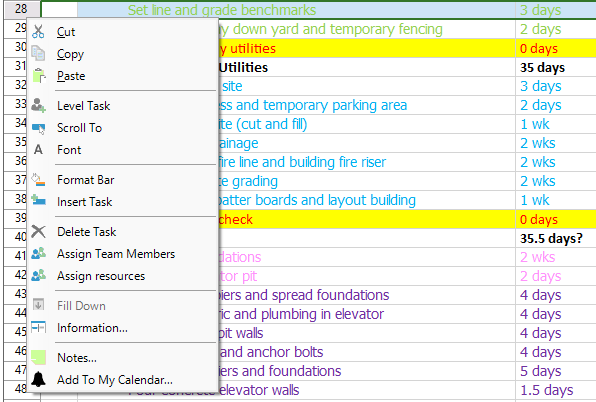Open Assign resources from context menu
The width and height of the screenshot is (596, 402).
point(101,276)
